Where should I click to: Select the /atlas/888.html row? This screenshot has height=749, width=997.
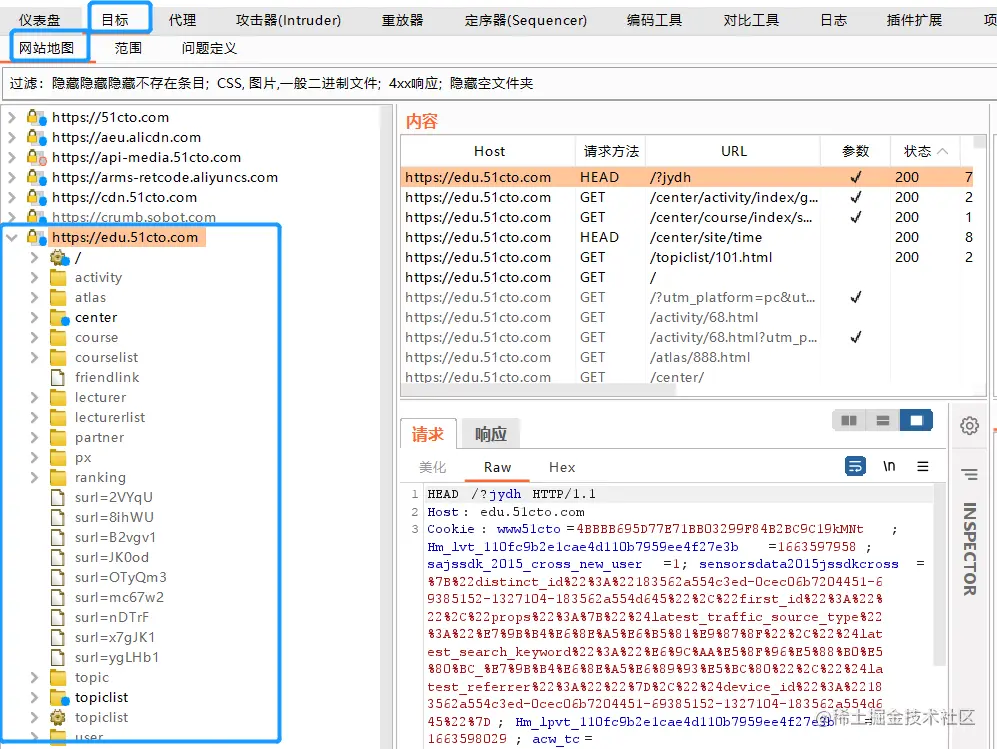click(x=687, y=357)
